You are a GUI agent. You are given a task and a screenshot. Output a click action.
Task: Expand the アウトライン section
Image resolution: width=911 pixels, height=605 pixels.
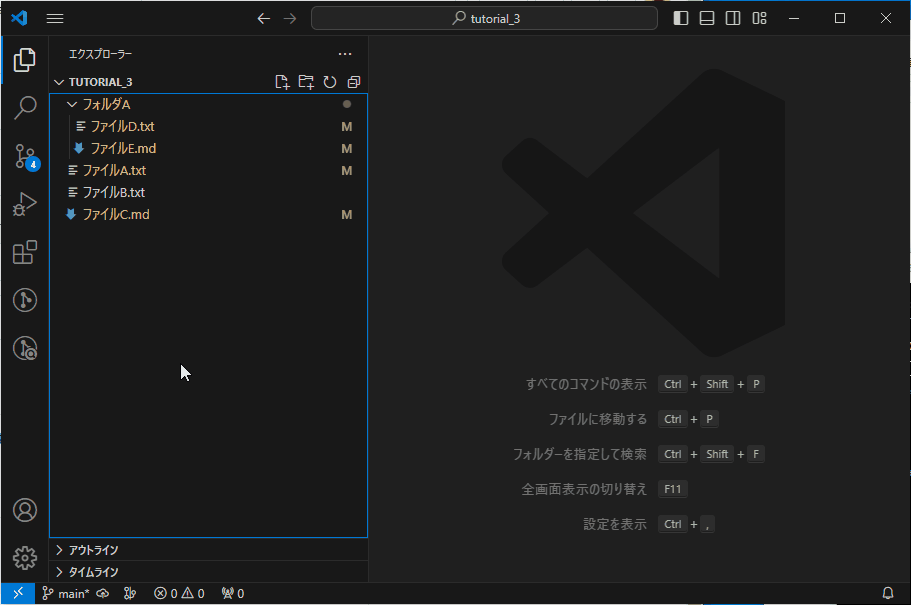[x=209, y=550]
